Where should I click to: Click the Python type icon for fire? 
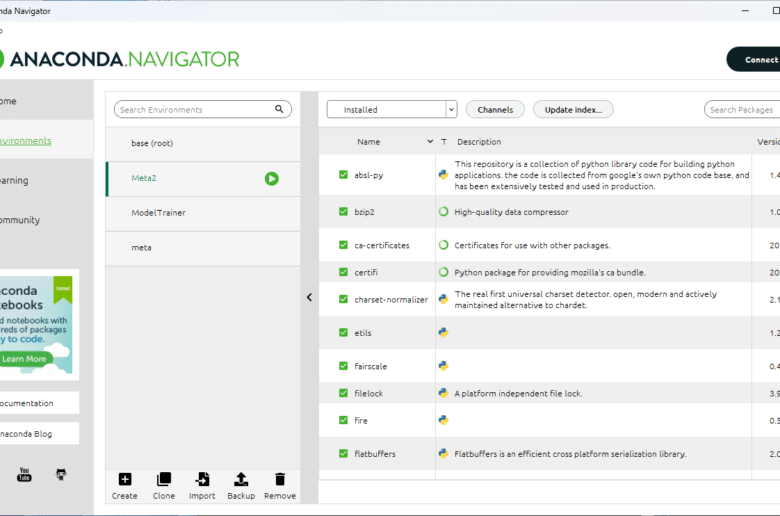443,420
